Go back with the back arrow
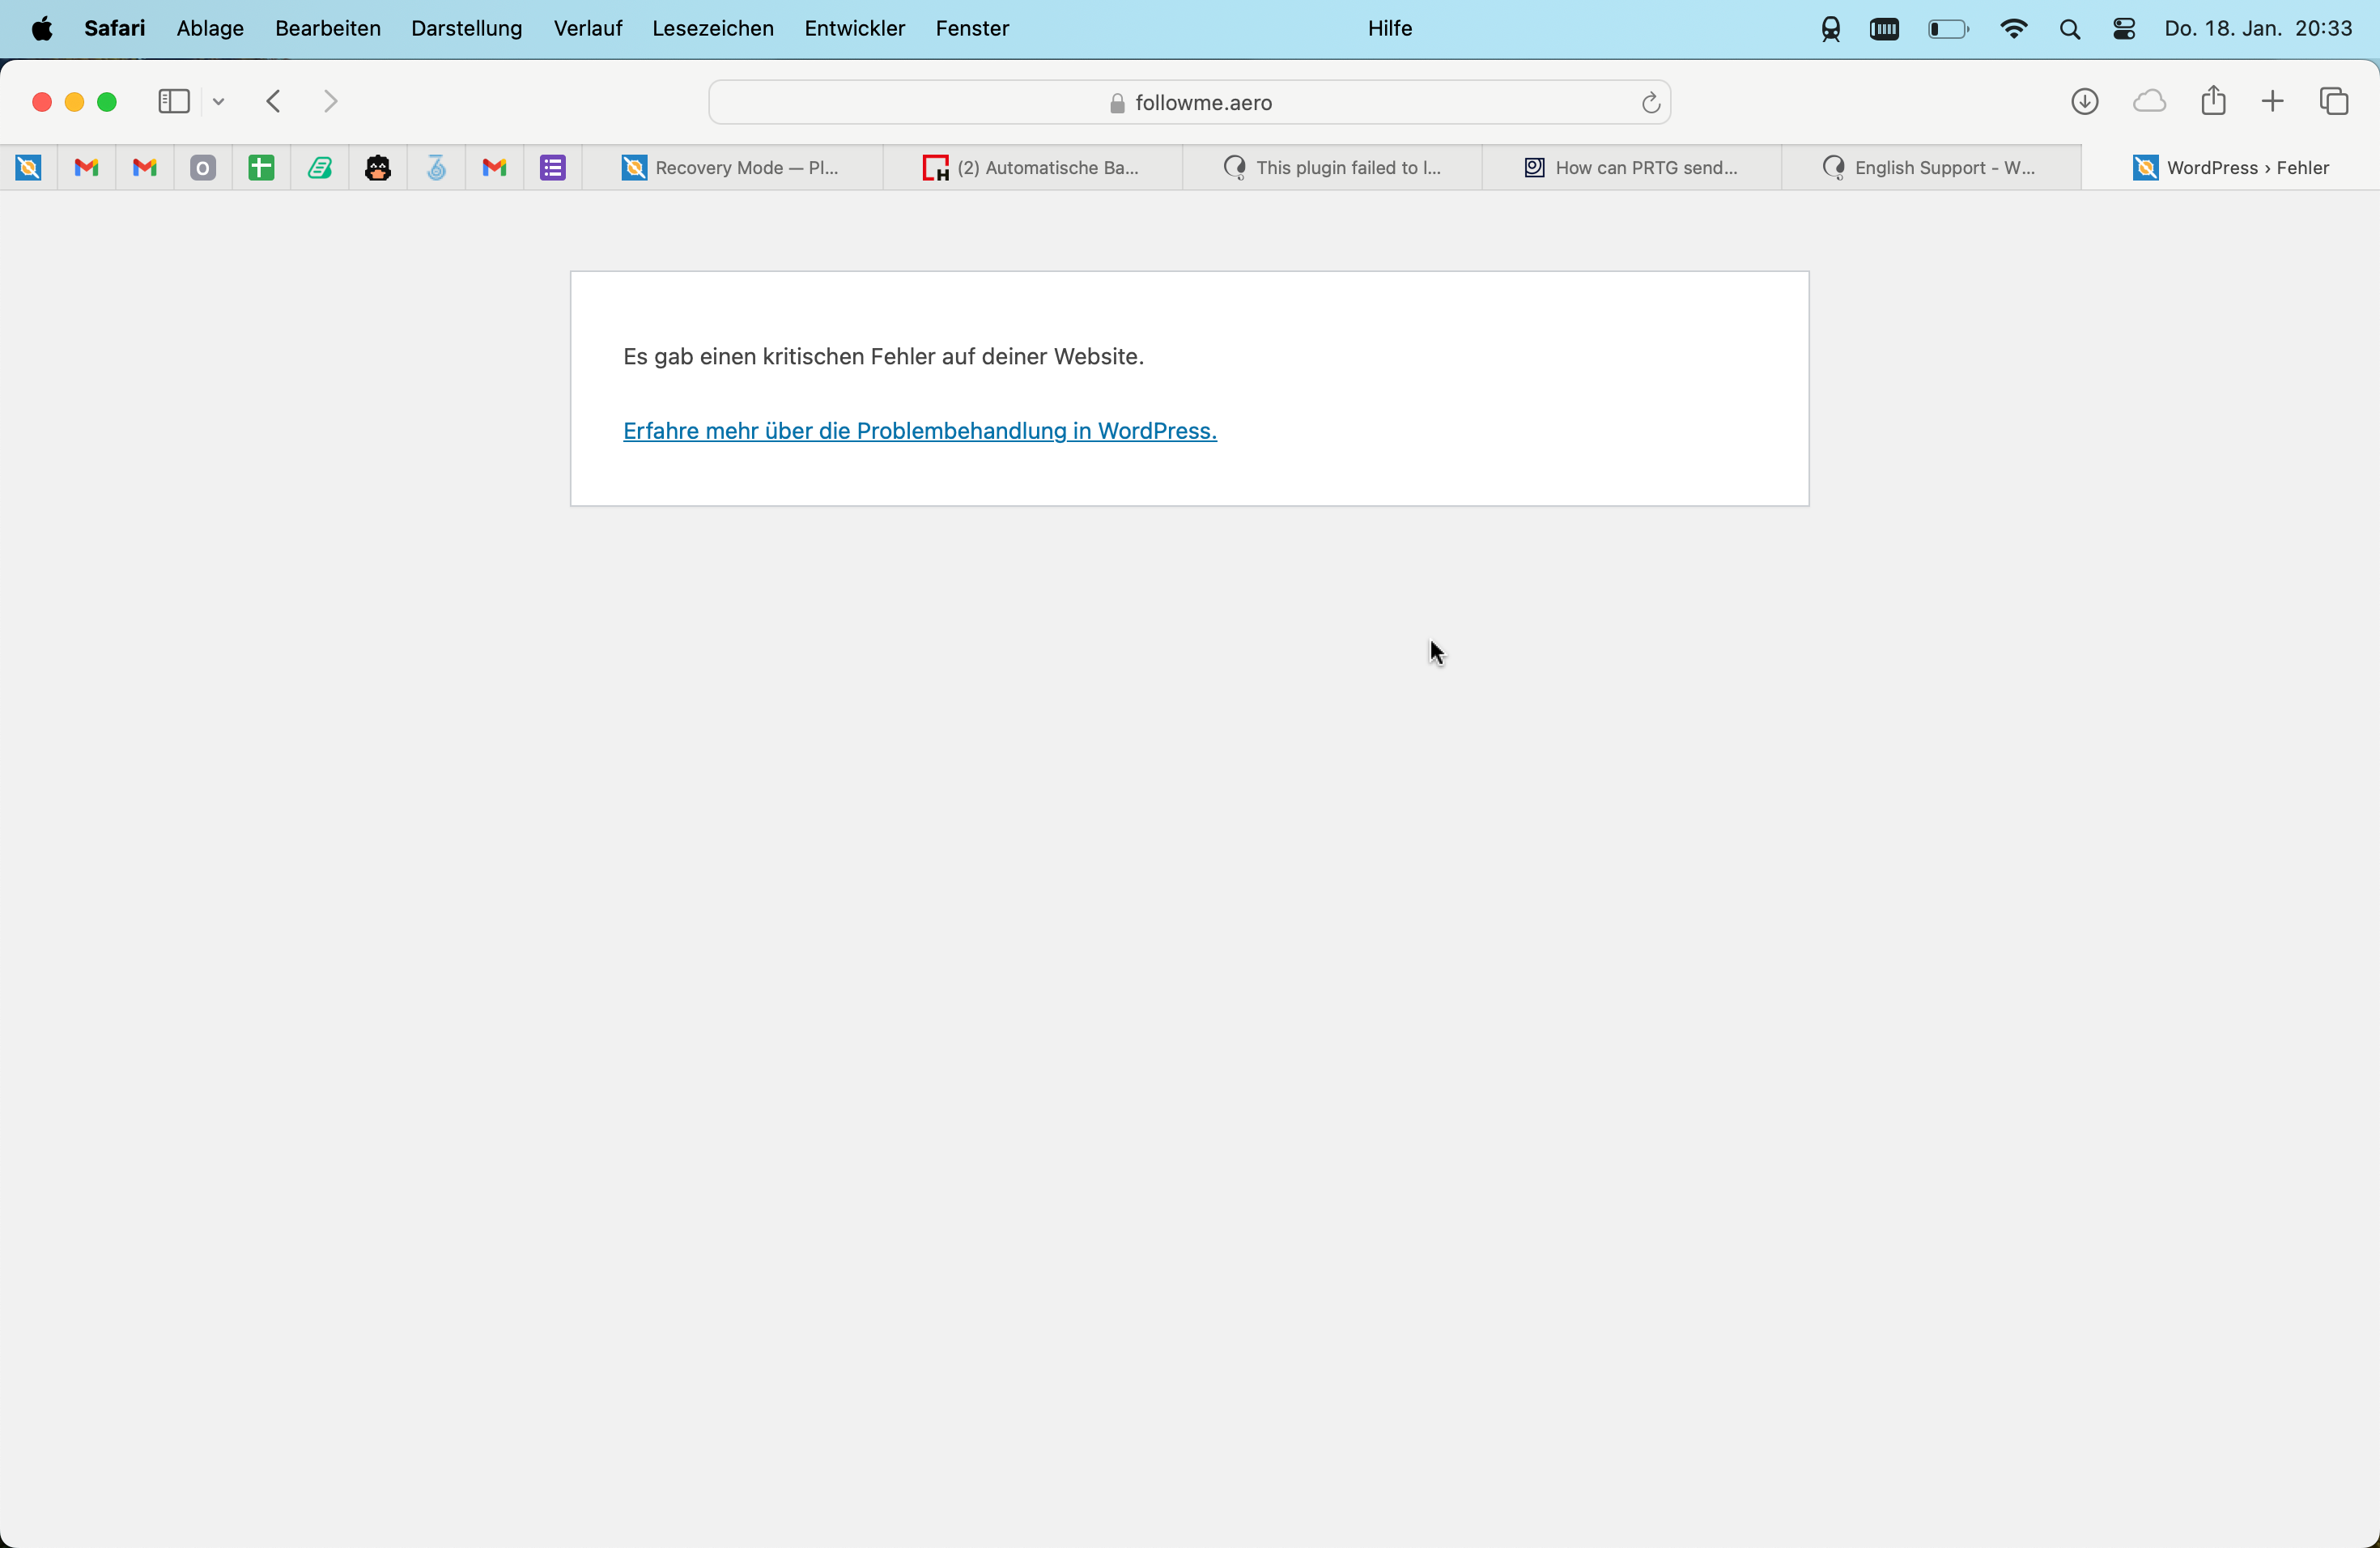2380x1548 pixels. pos(274,102)
